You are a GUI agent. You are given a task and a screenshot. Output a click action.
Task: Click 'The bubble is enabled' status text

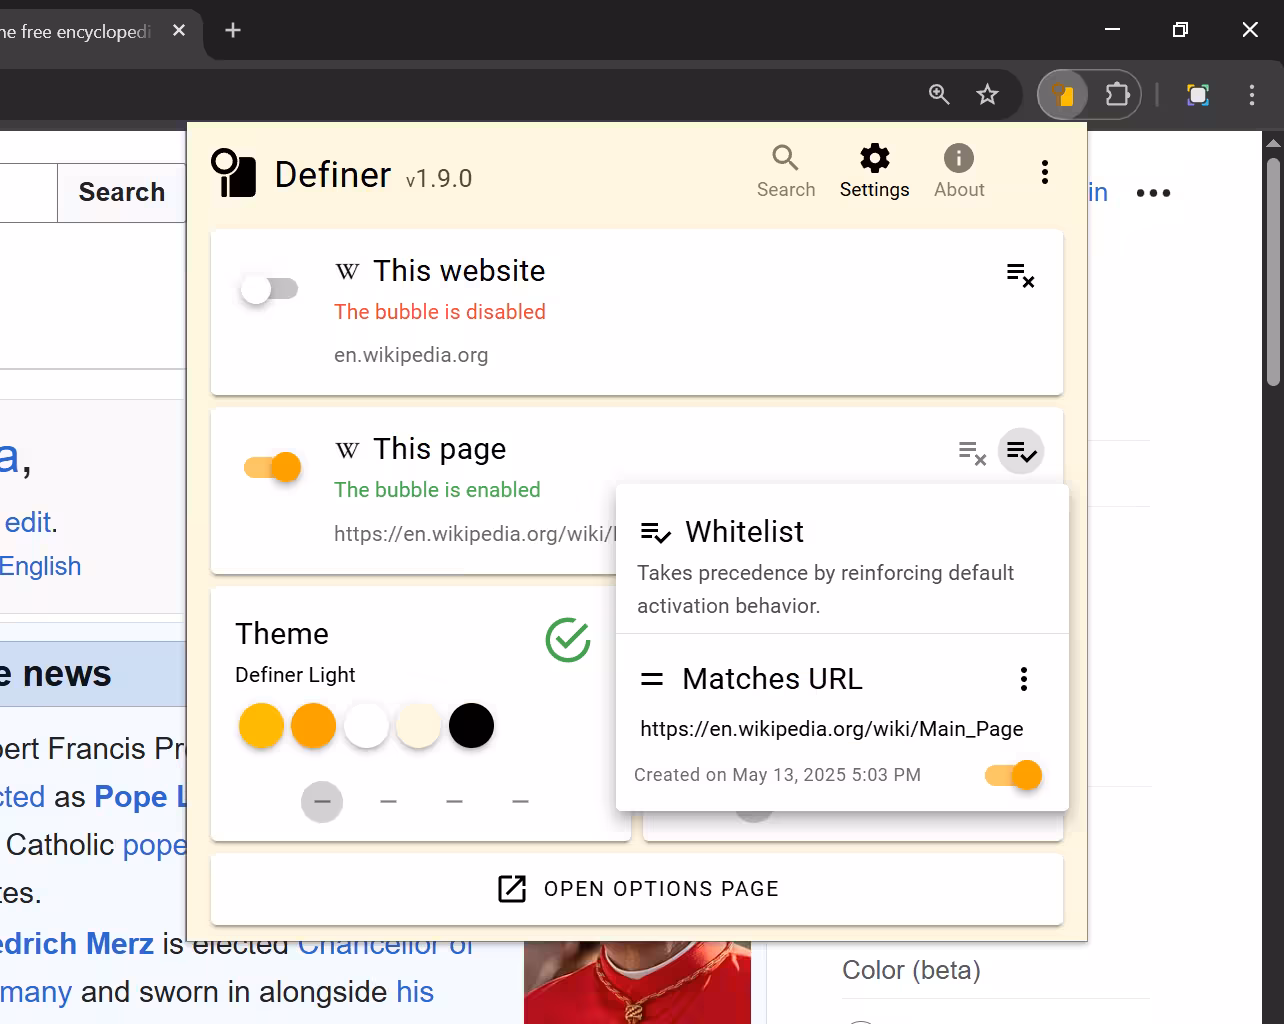click(437, 490)
